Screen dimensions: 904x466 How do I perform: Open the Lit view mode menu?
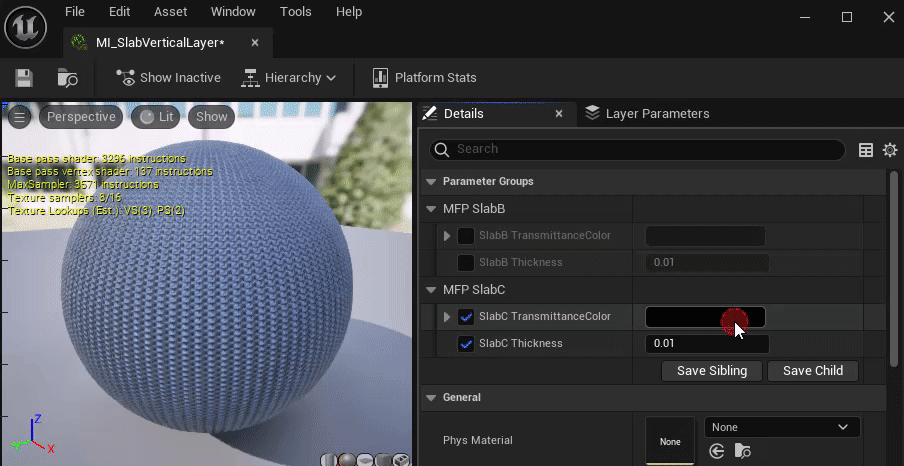(157, 117)
